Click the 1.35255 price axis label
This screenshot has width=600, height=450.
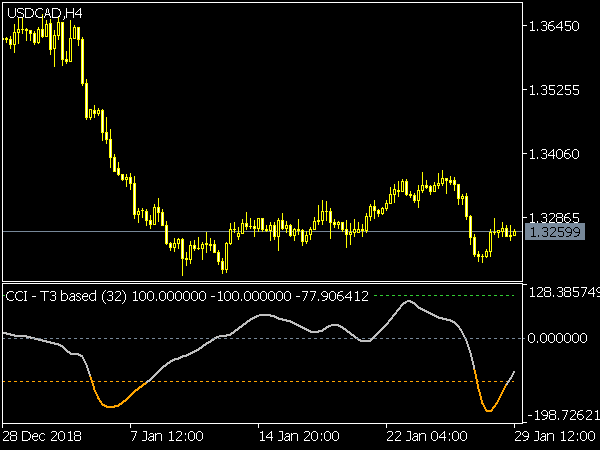pos(554,90)
